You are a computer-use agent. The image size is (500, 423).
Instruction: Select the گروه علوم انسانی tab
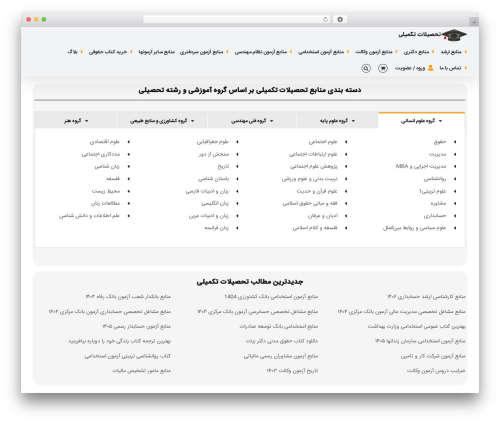(421, 121)
